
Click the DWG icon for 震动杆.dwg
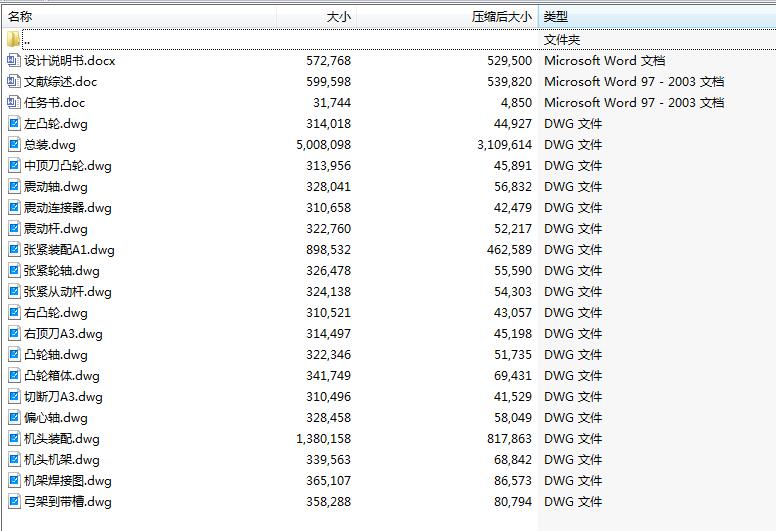click(14, 229)
